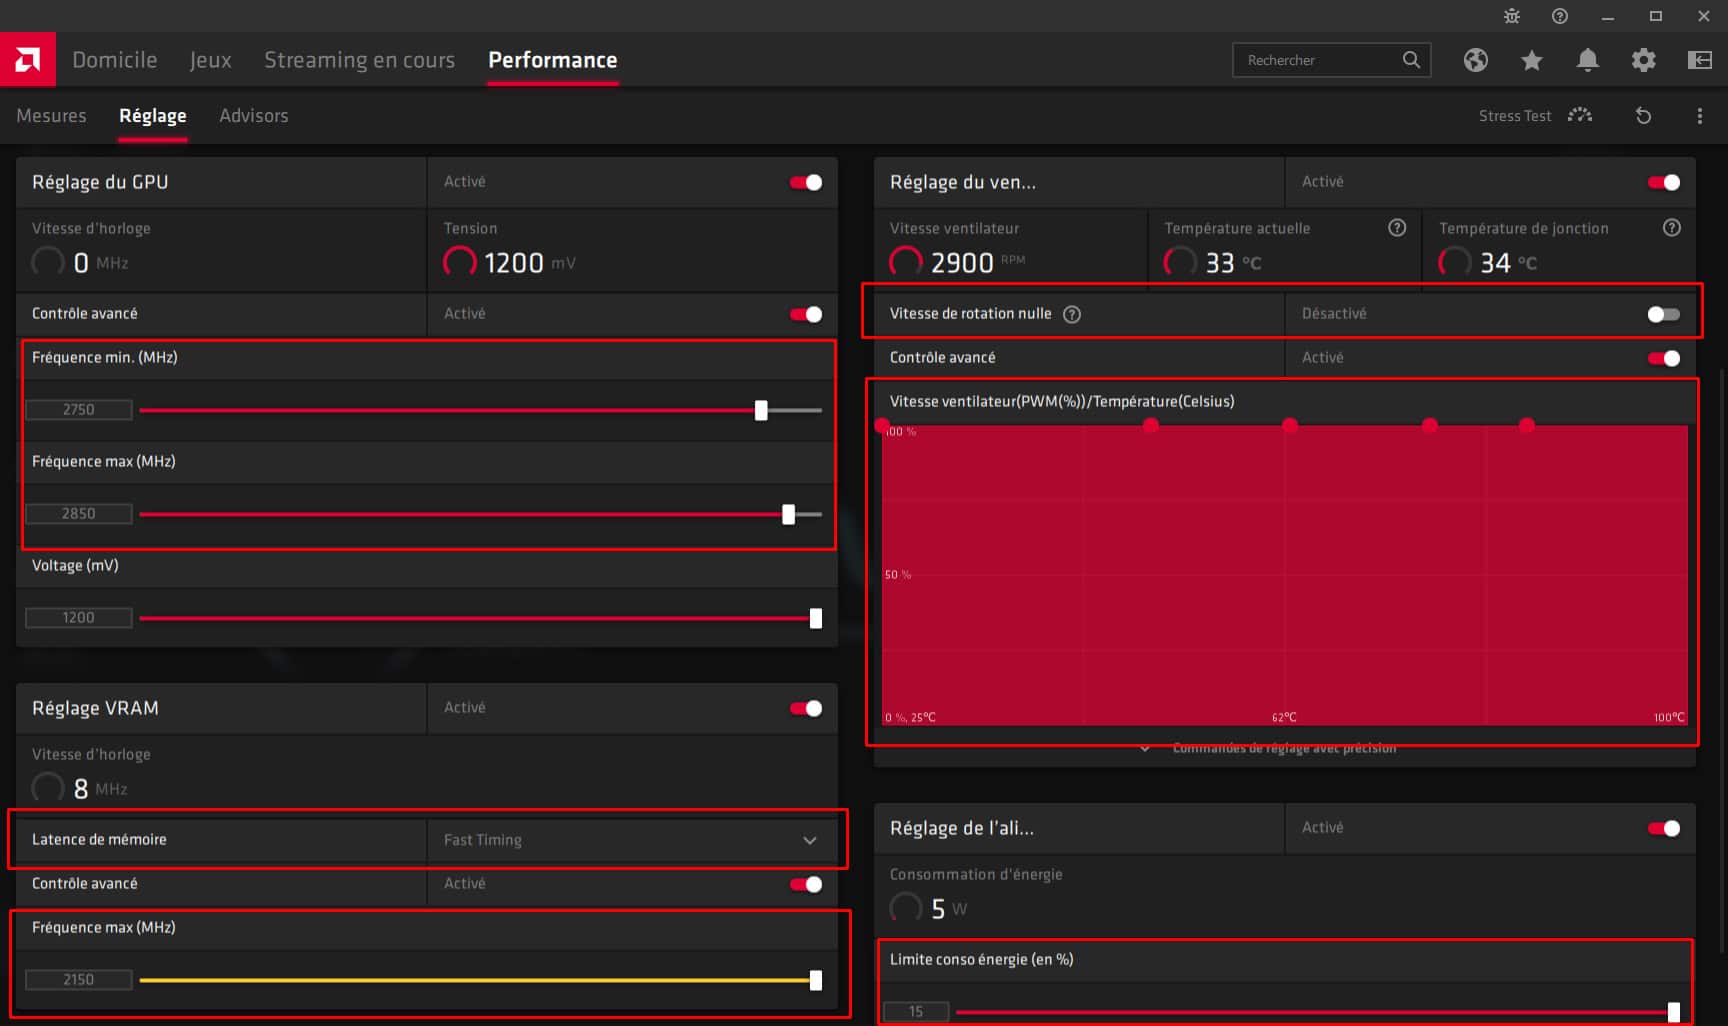Screen dimensions: 1728x1026
Task: Click the vertical scrollbar on the right
Action: coord(1722,660)
